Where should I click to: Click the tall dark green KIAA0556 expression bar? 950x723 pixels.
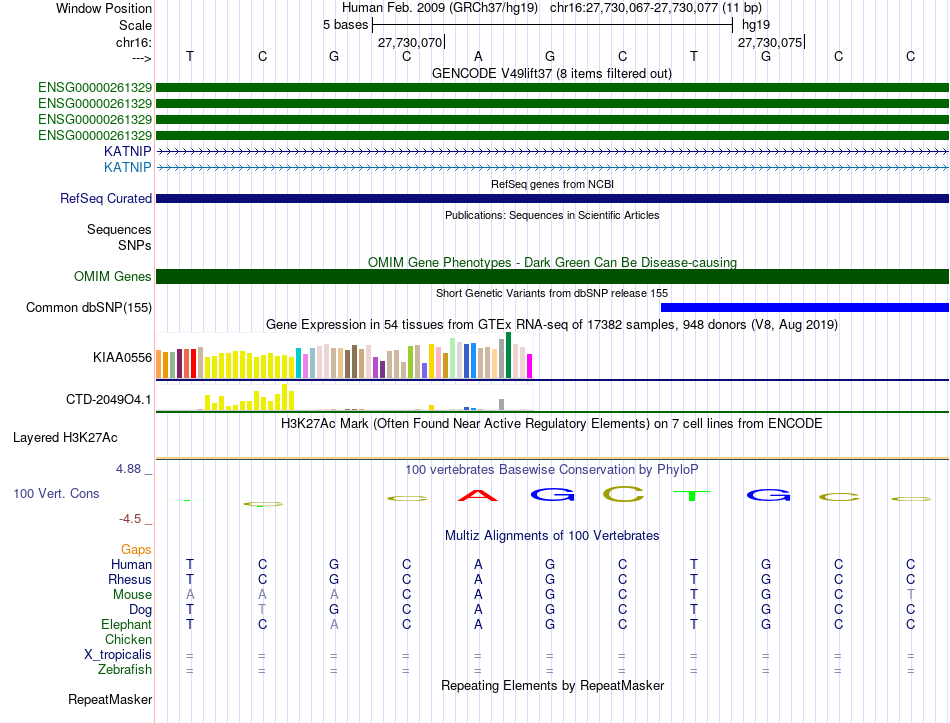click(x=508, y=355)
